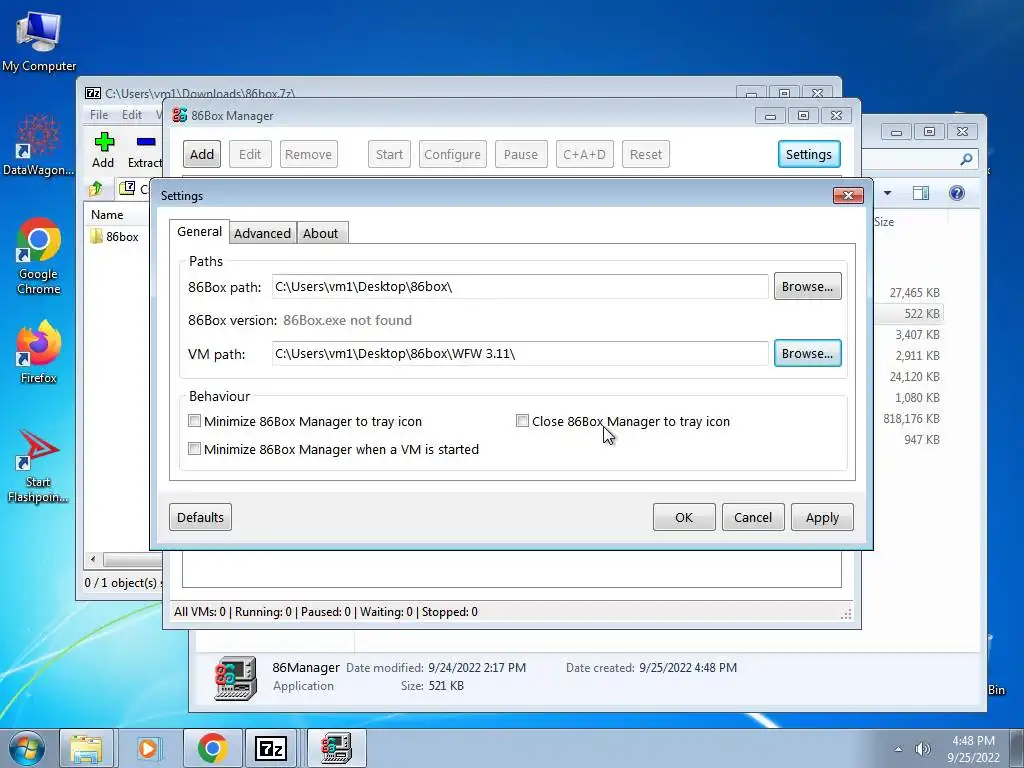
Task: Switch to the Advanced tab
Action: click(263, 233)
